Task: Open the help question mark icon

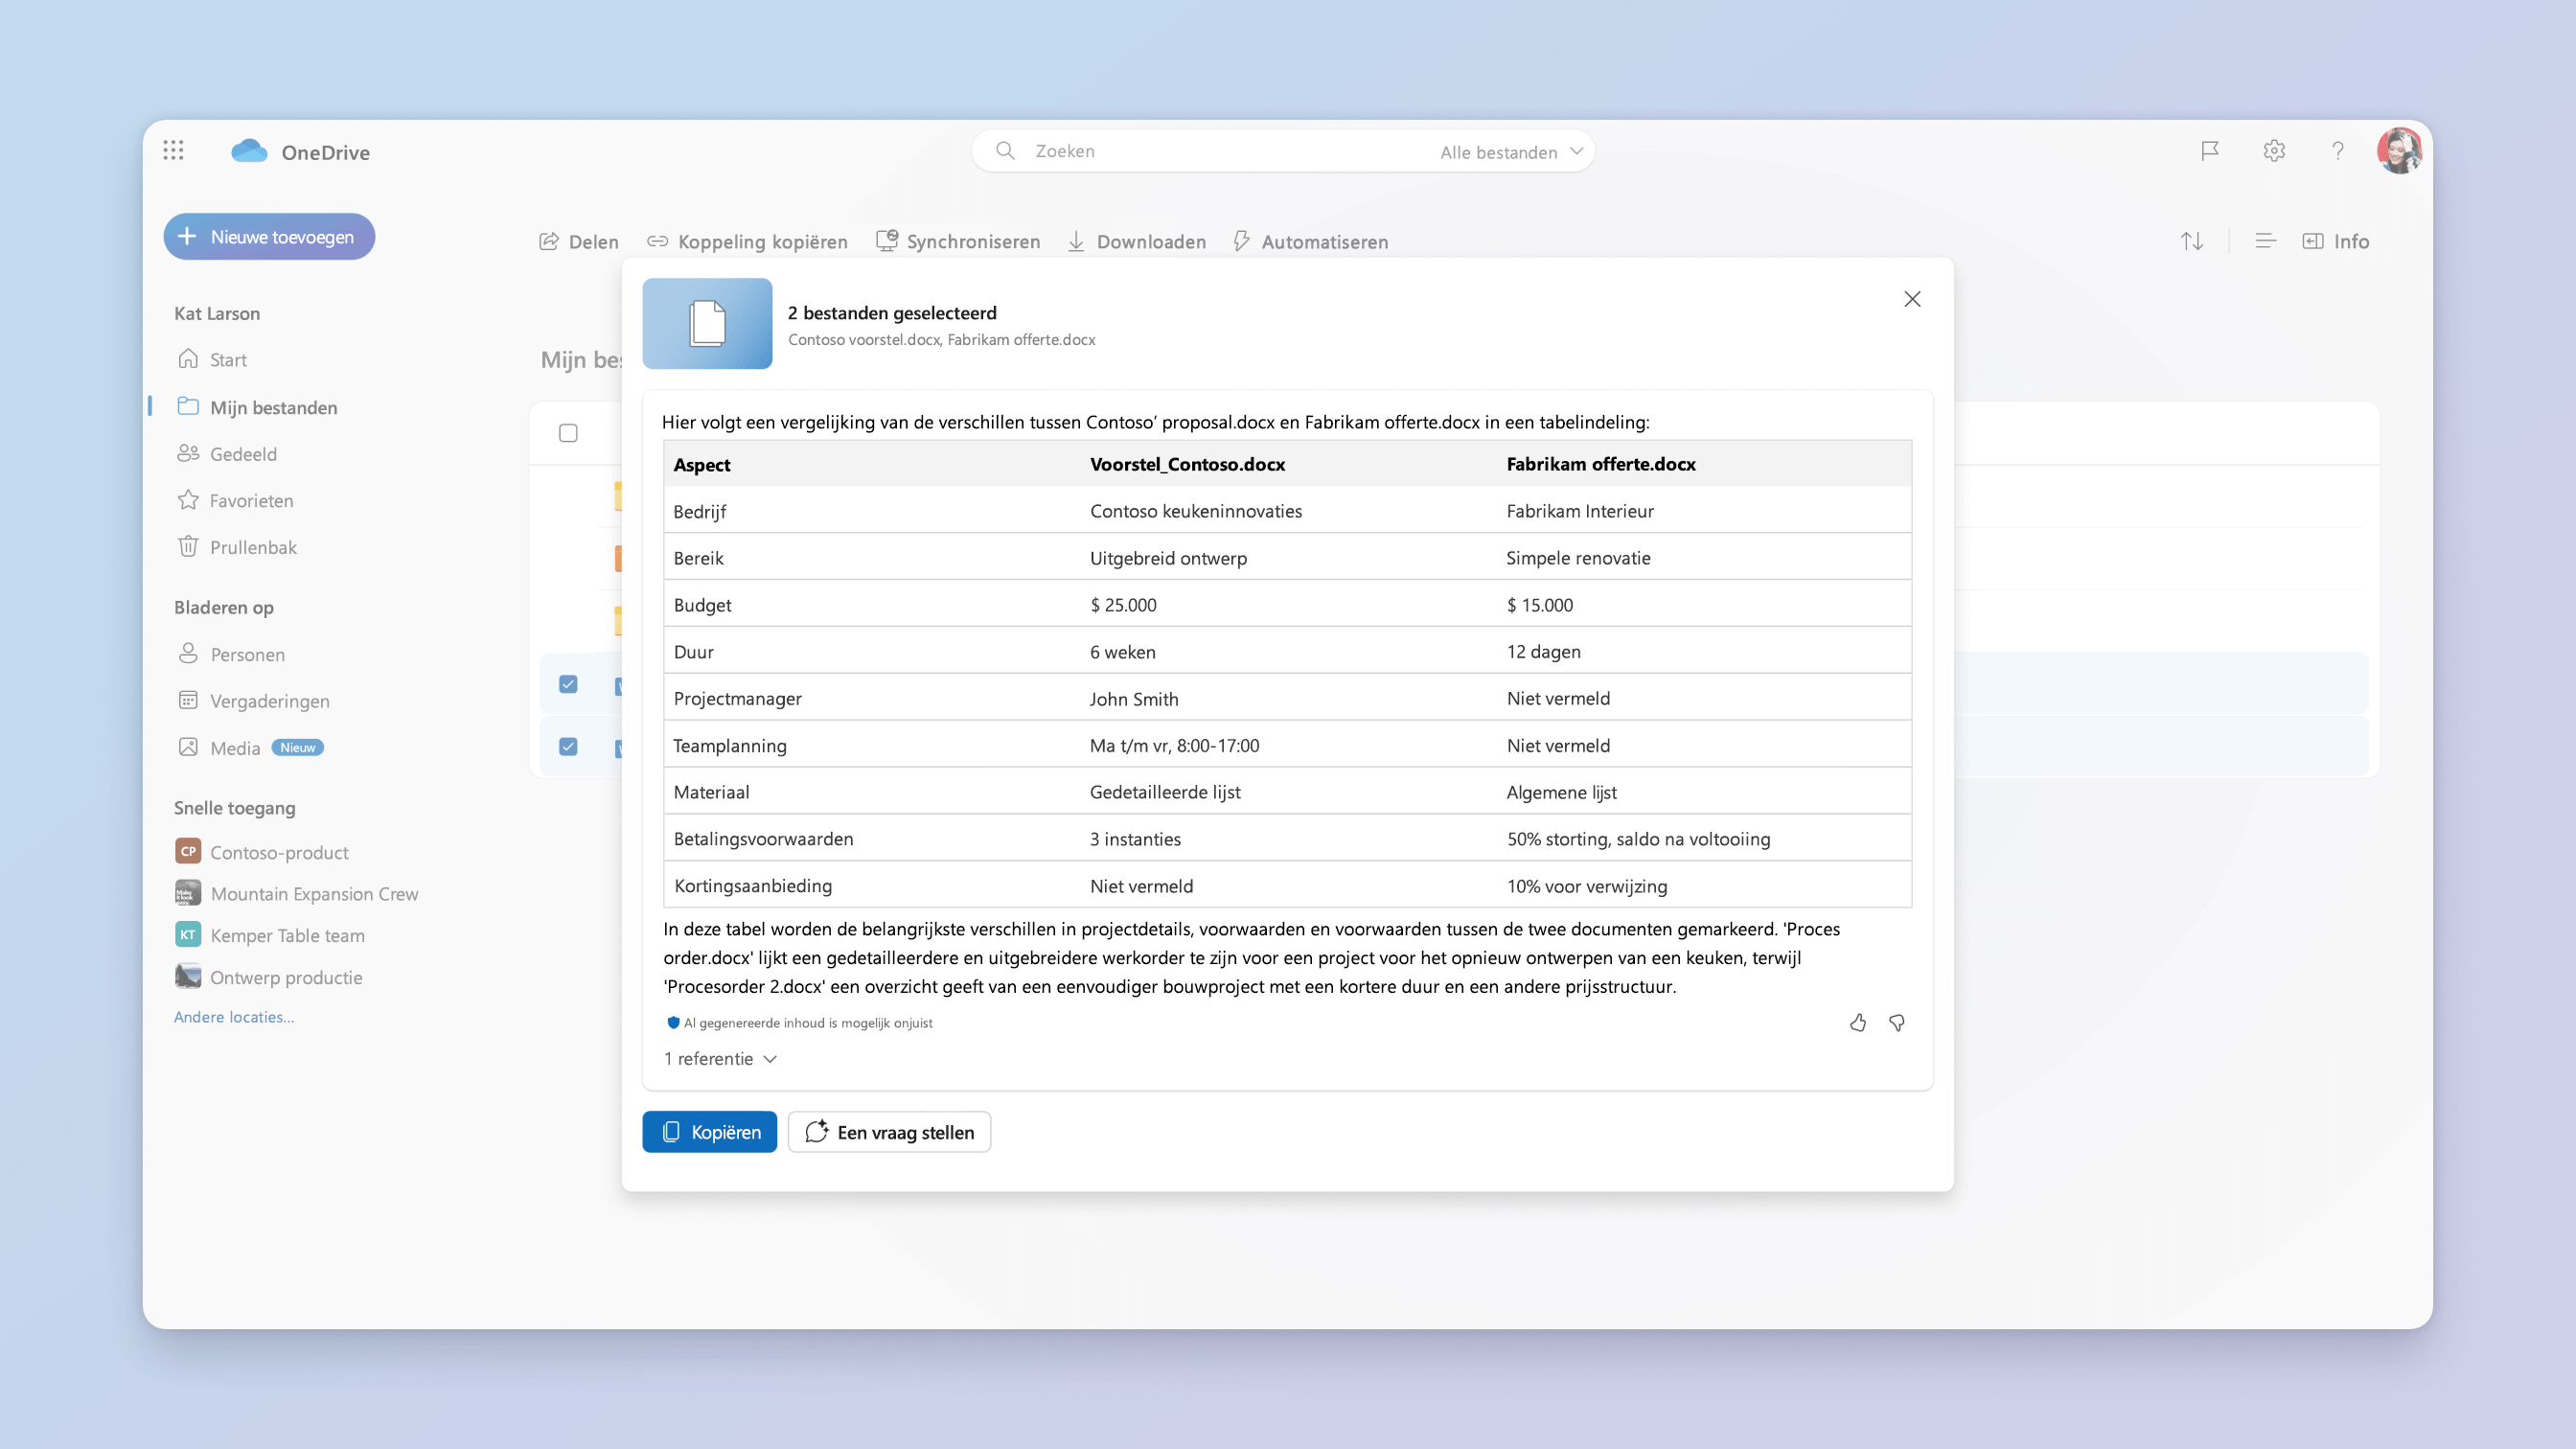Action: [2338, 151]
